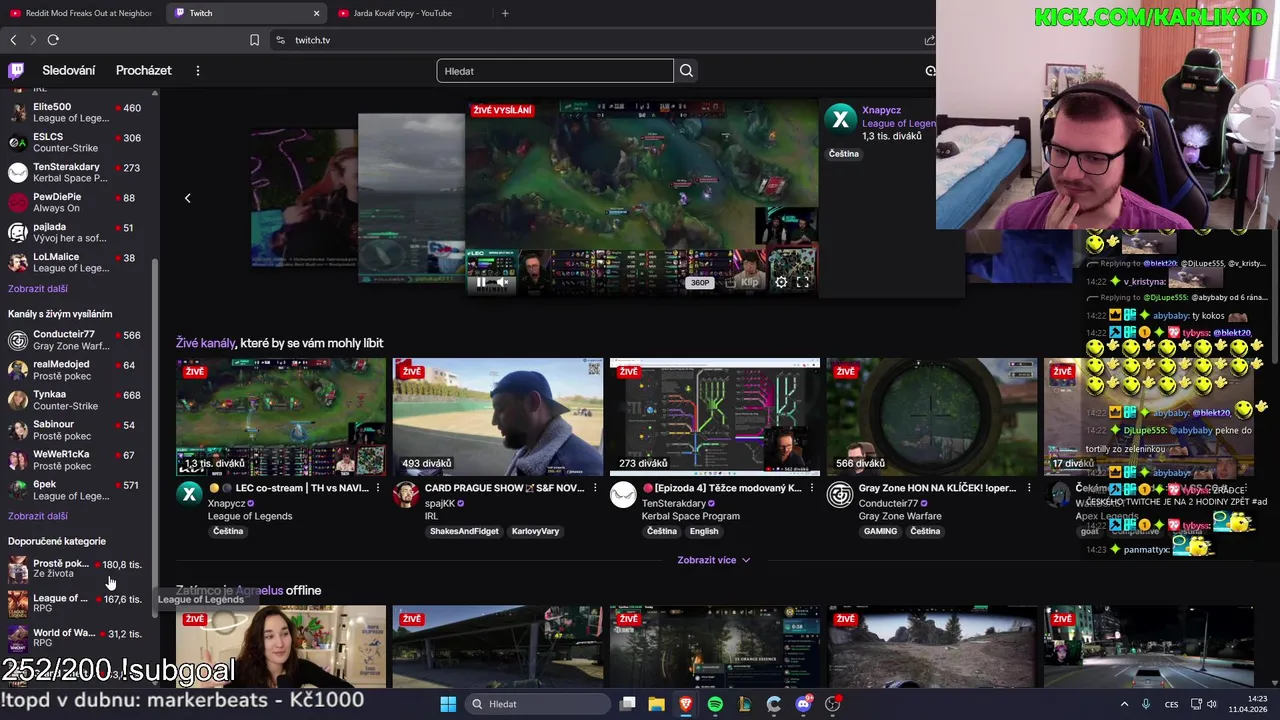Open Elite500 channel in sidebar
The width and height of the screenshot is (1280, 720).
pos(75,112)
